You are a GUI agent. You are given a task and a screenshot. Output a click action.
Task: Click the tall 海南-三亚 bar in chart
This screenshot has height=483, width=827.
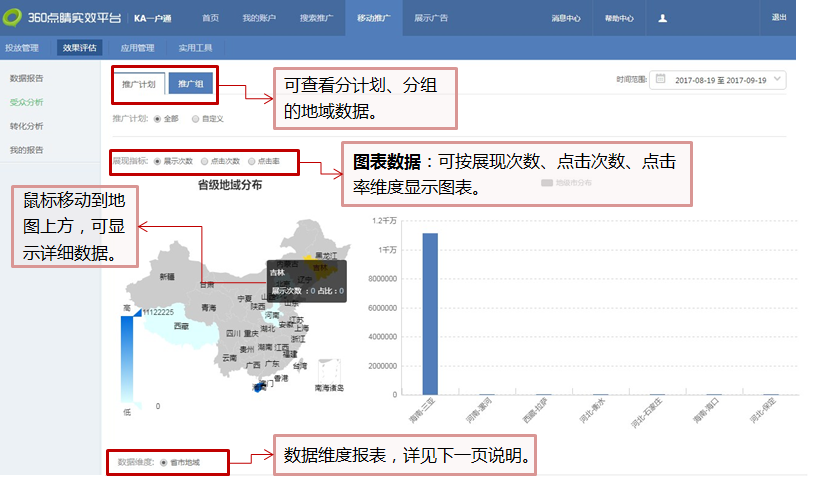tap(430, 314)
